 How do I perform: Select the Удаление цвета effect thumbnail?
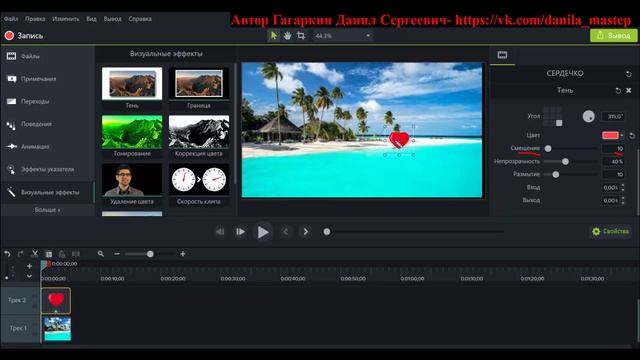[132, 180]
